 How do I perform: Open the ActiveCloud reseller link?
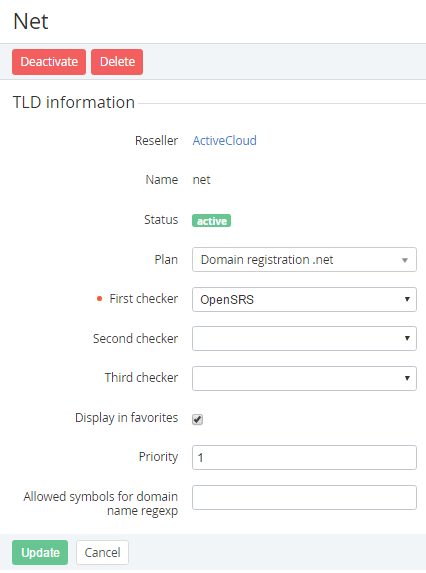(224, 140)
